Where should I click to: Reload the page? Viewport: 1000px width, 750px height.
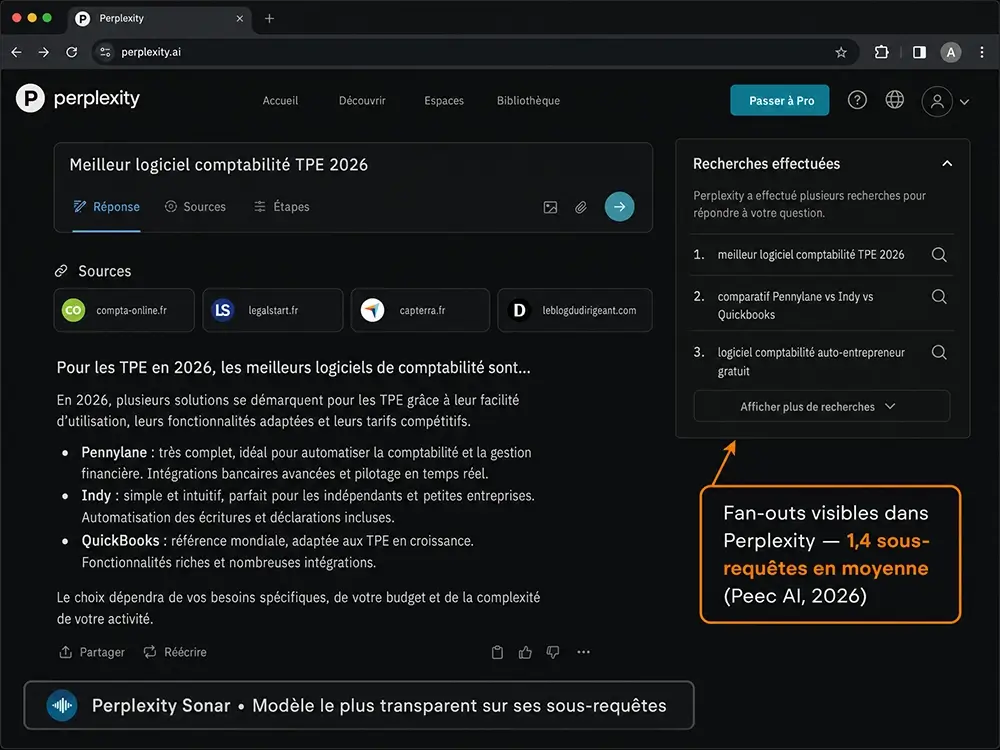pos(71,52)
